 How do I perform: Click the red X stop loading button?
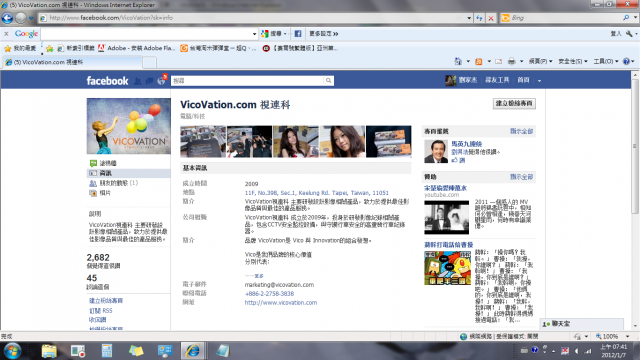(x=491, y=18)
